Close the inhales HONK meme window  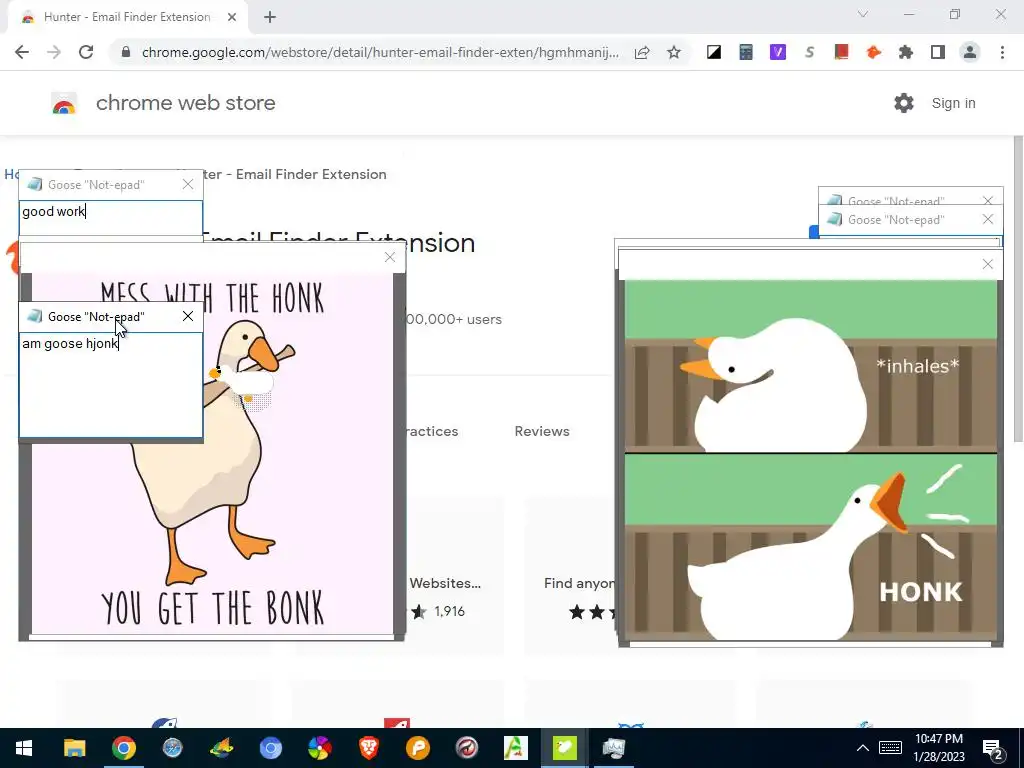[987, 264]
